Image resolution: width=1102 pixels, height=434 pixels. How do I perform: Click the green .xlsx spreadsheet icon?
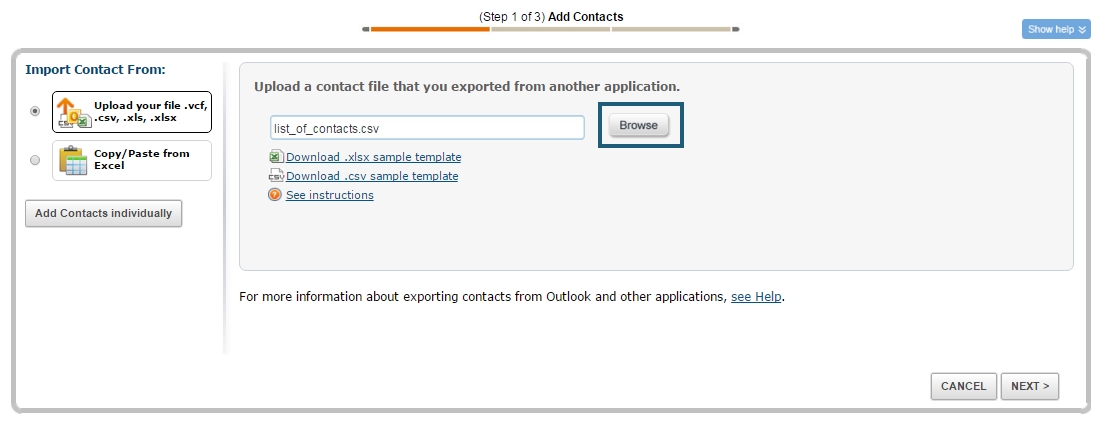click(276, 157)
